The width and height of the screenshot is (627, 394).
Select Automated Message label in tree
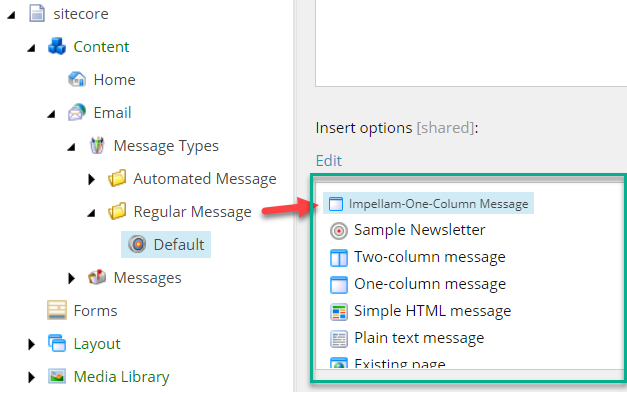click(x=205, y=178)
